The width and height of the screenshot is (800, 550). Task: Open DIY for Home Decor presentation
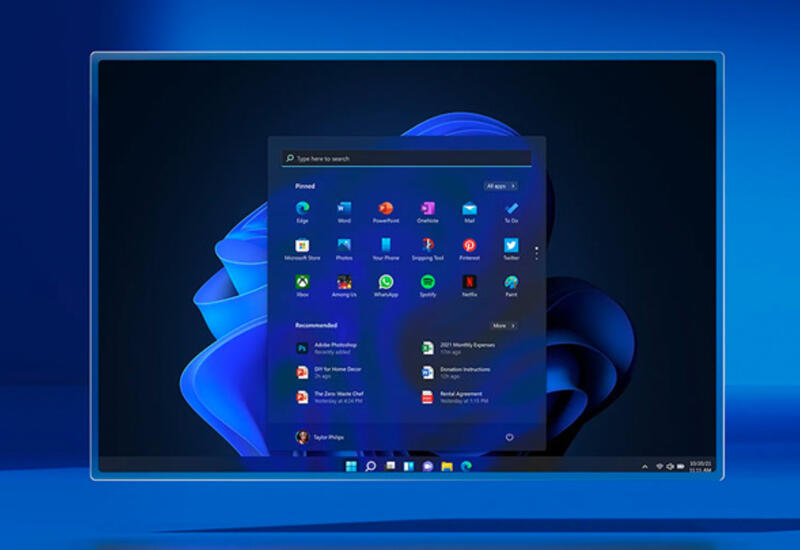[x=329, y=372]
